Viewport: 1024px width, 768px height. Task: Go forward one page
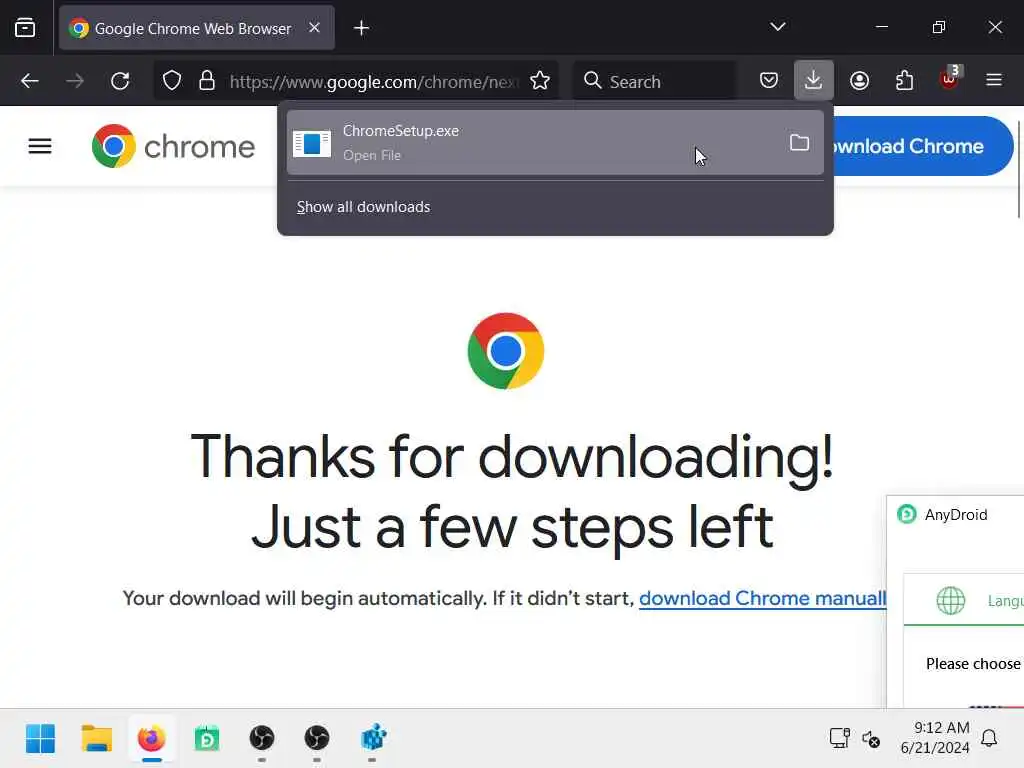pyautogui.click(x=75, y=81)
